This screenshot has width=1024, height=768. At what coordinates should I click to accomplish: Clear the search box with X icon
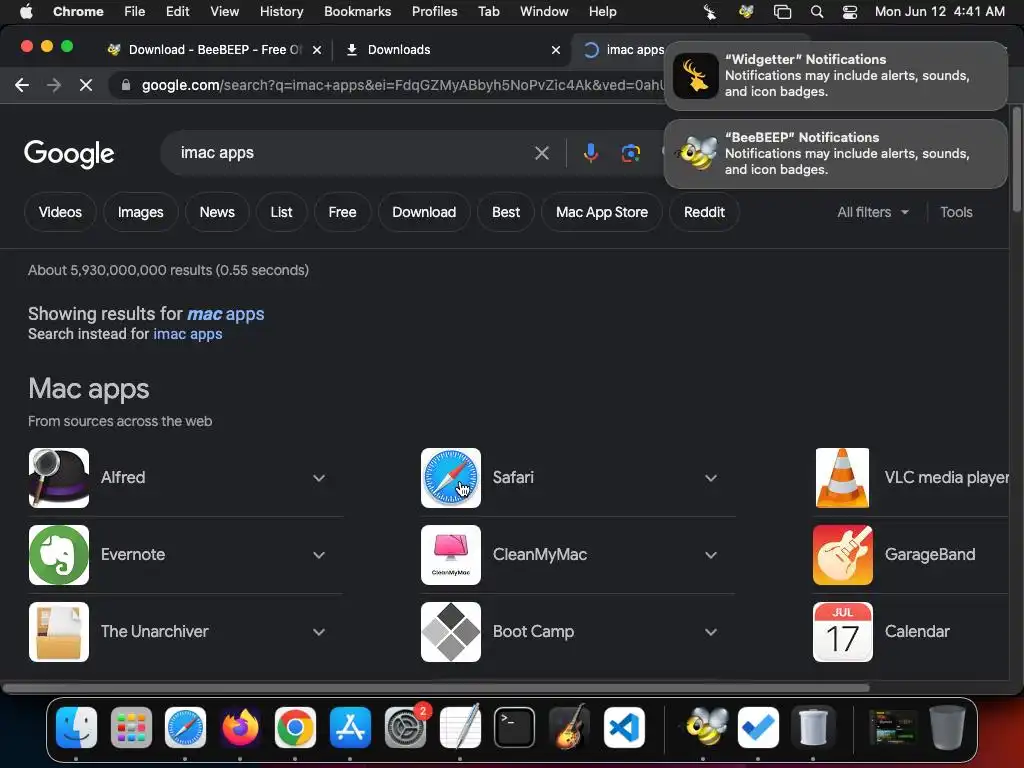(541, 153)
